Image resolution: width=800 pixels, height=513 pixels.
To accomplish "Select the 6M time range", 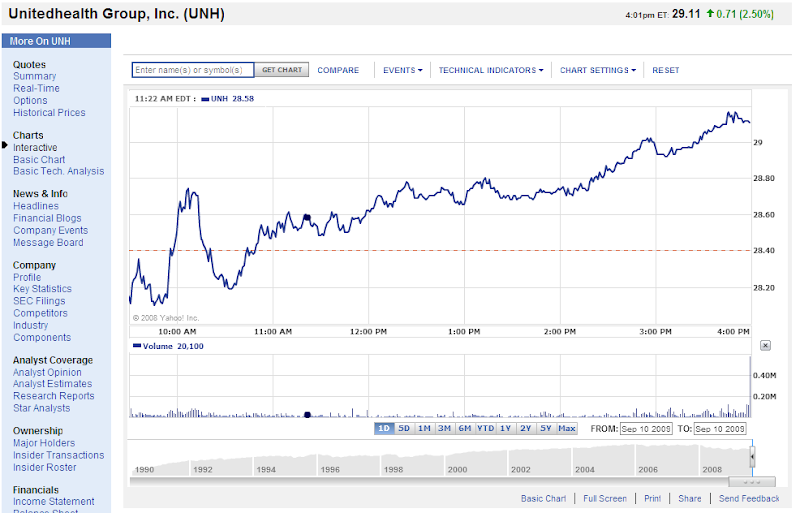I will coord(465,428).
